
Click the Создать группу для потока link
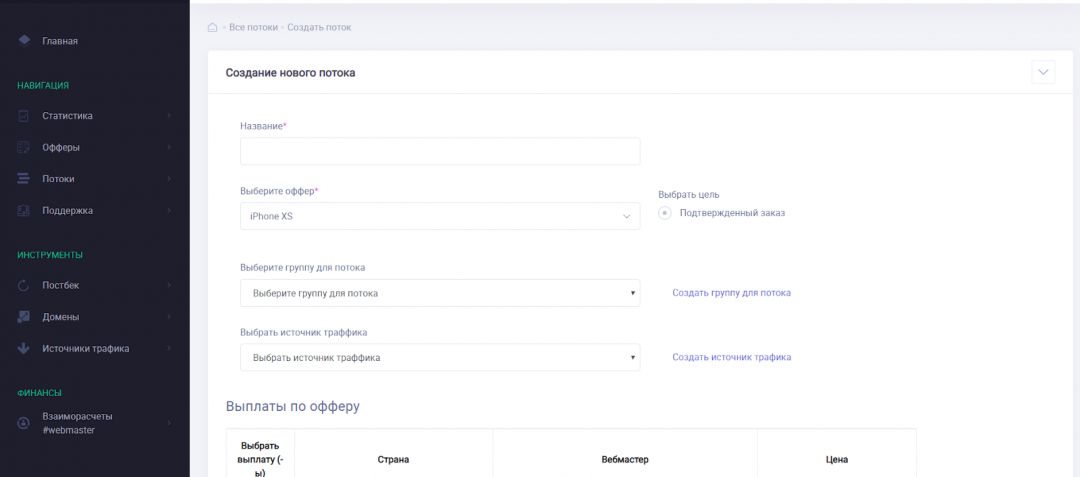731,293
